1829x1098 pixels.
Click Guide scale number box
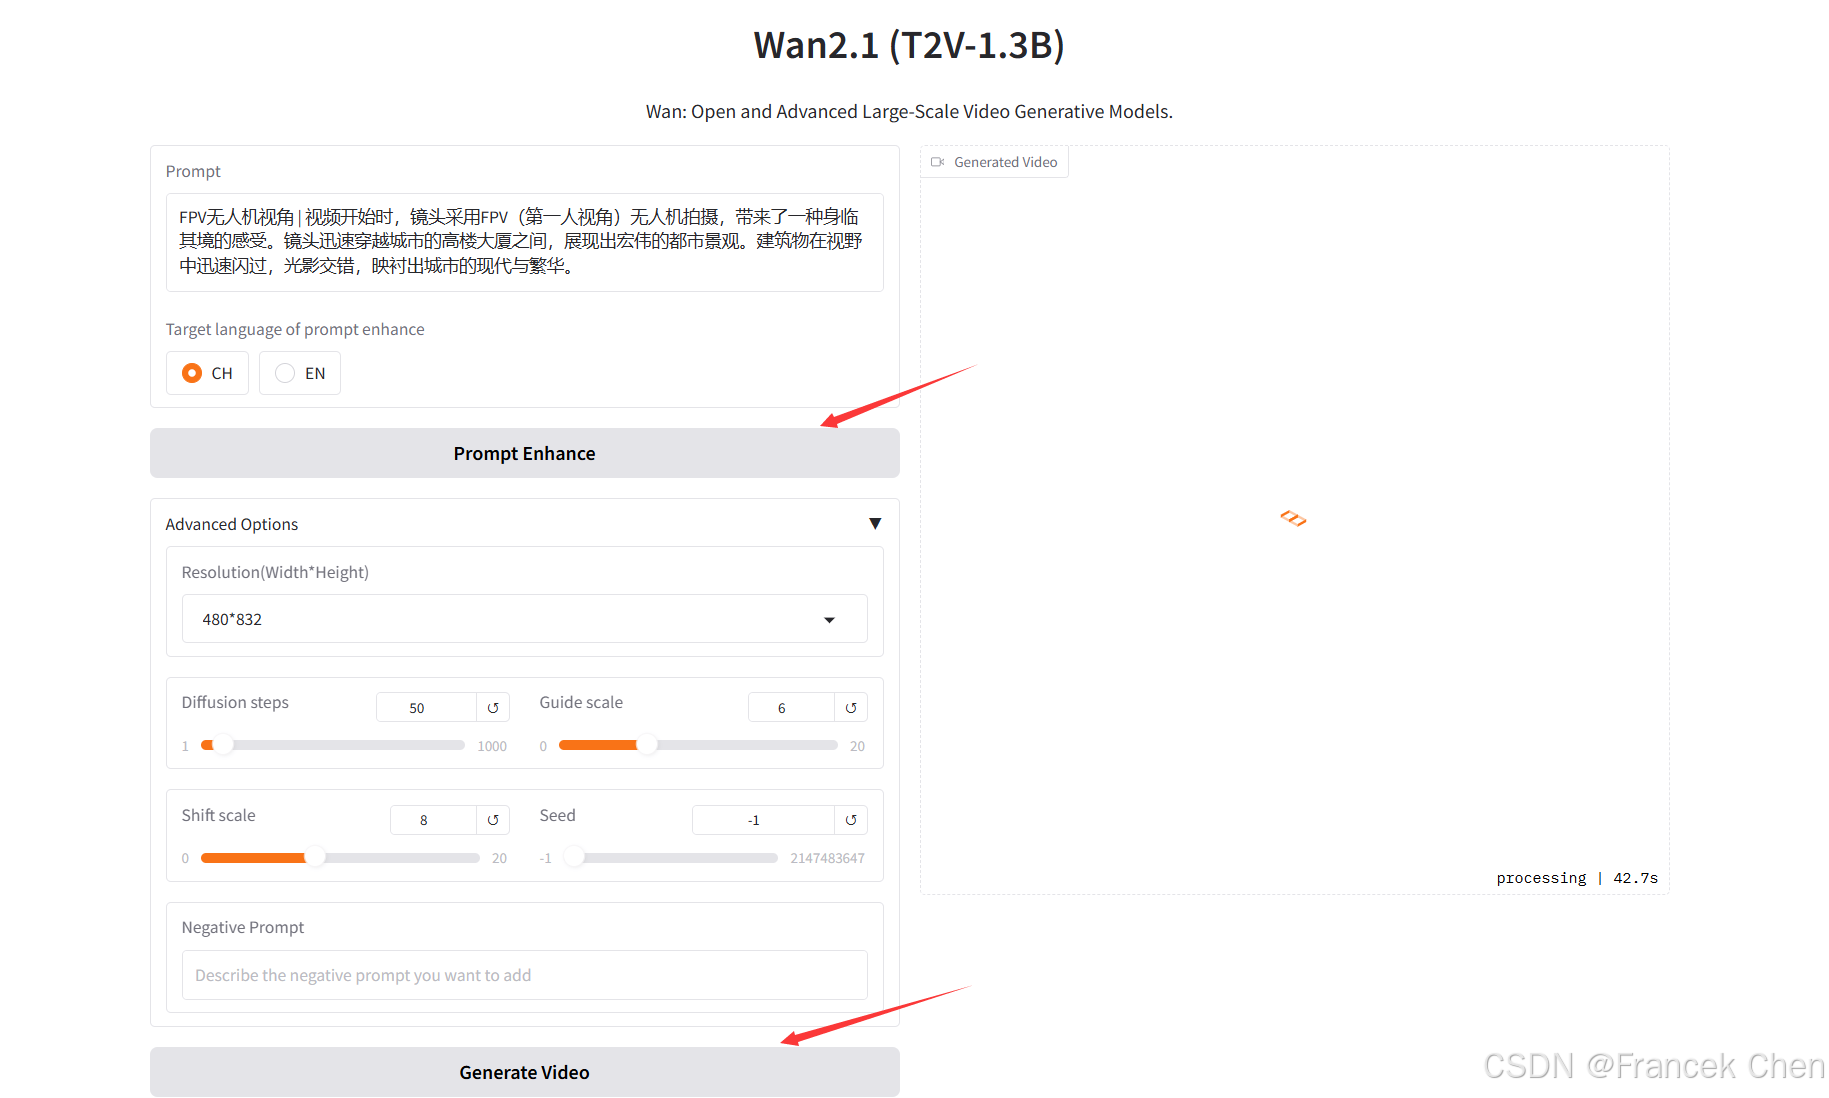791,708
